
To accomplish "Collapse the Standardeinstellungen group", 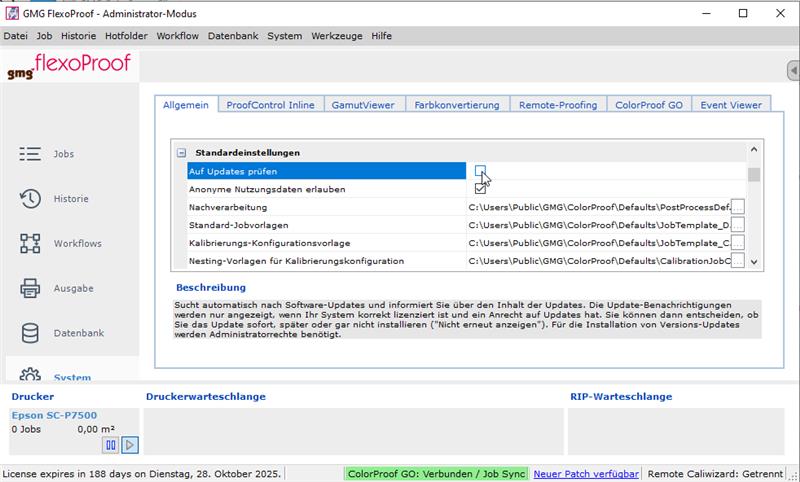I will tap(181, 153).
